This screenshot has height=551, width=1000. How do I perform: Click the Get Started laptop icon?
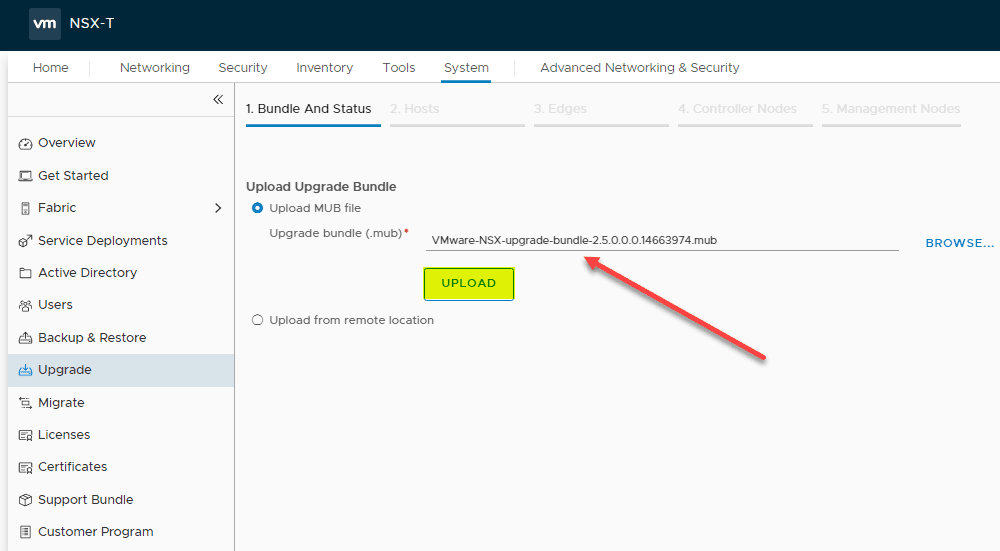[26, 176]
